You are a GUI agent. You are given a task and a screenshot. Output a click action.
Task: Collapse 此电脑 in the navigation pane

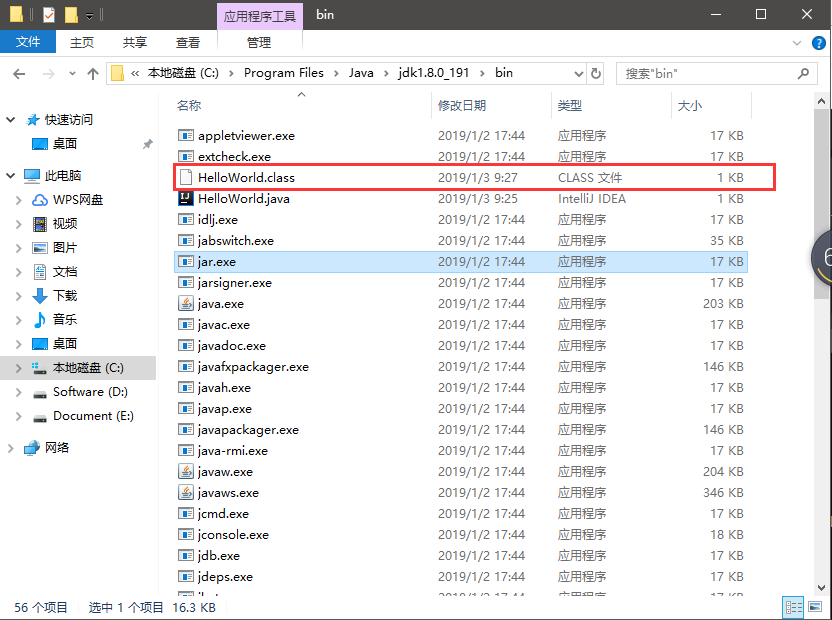pyautogui.click(x=8, y=175)
